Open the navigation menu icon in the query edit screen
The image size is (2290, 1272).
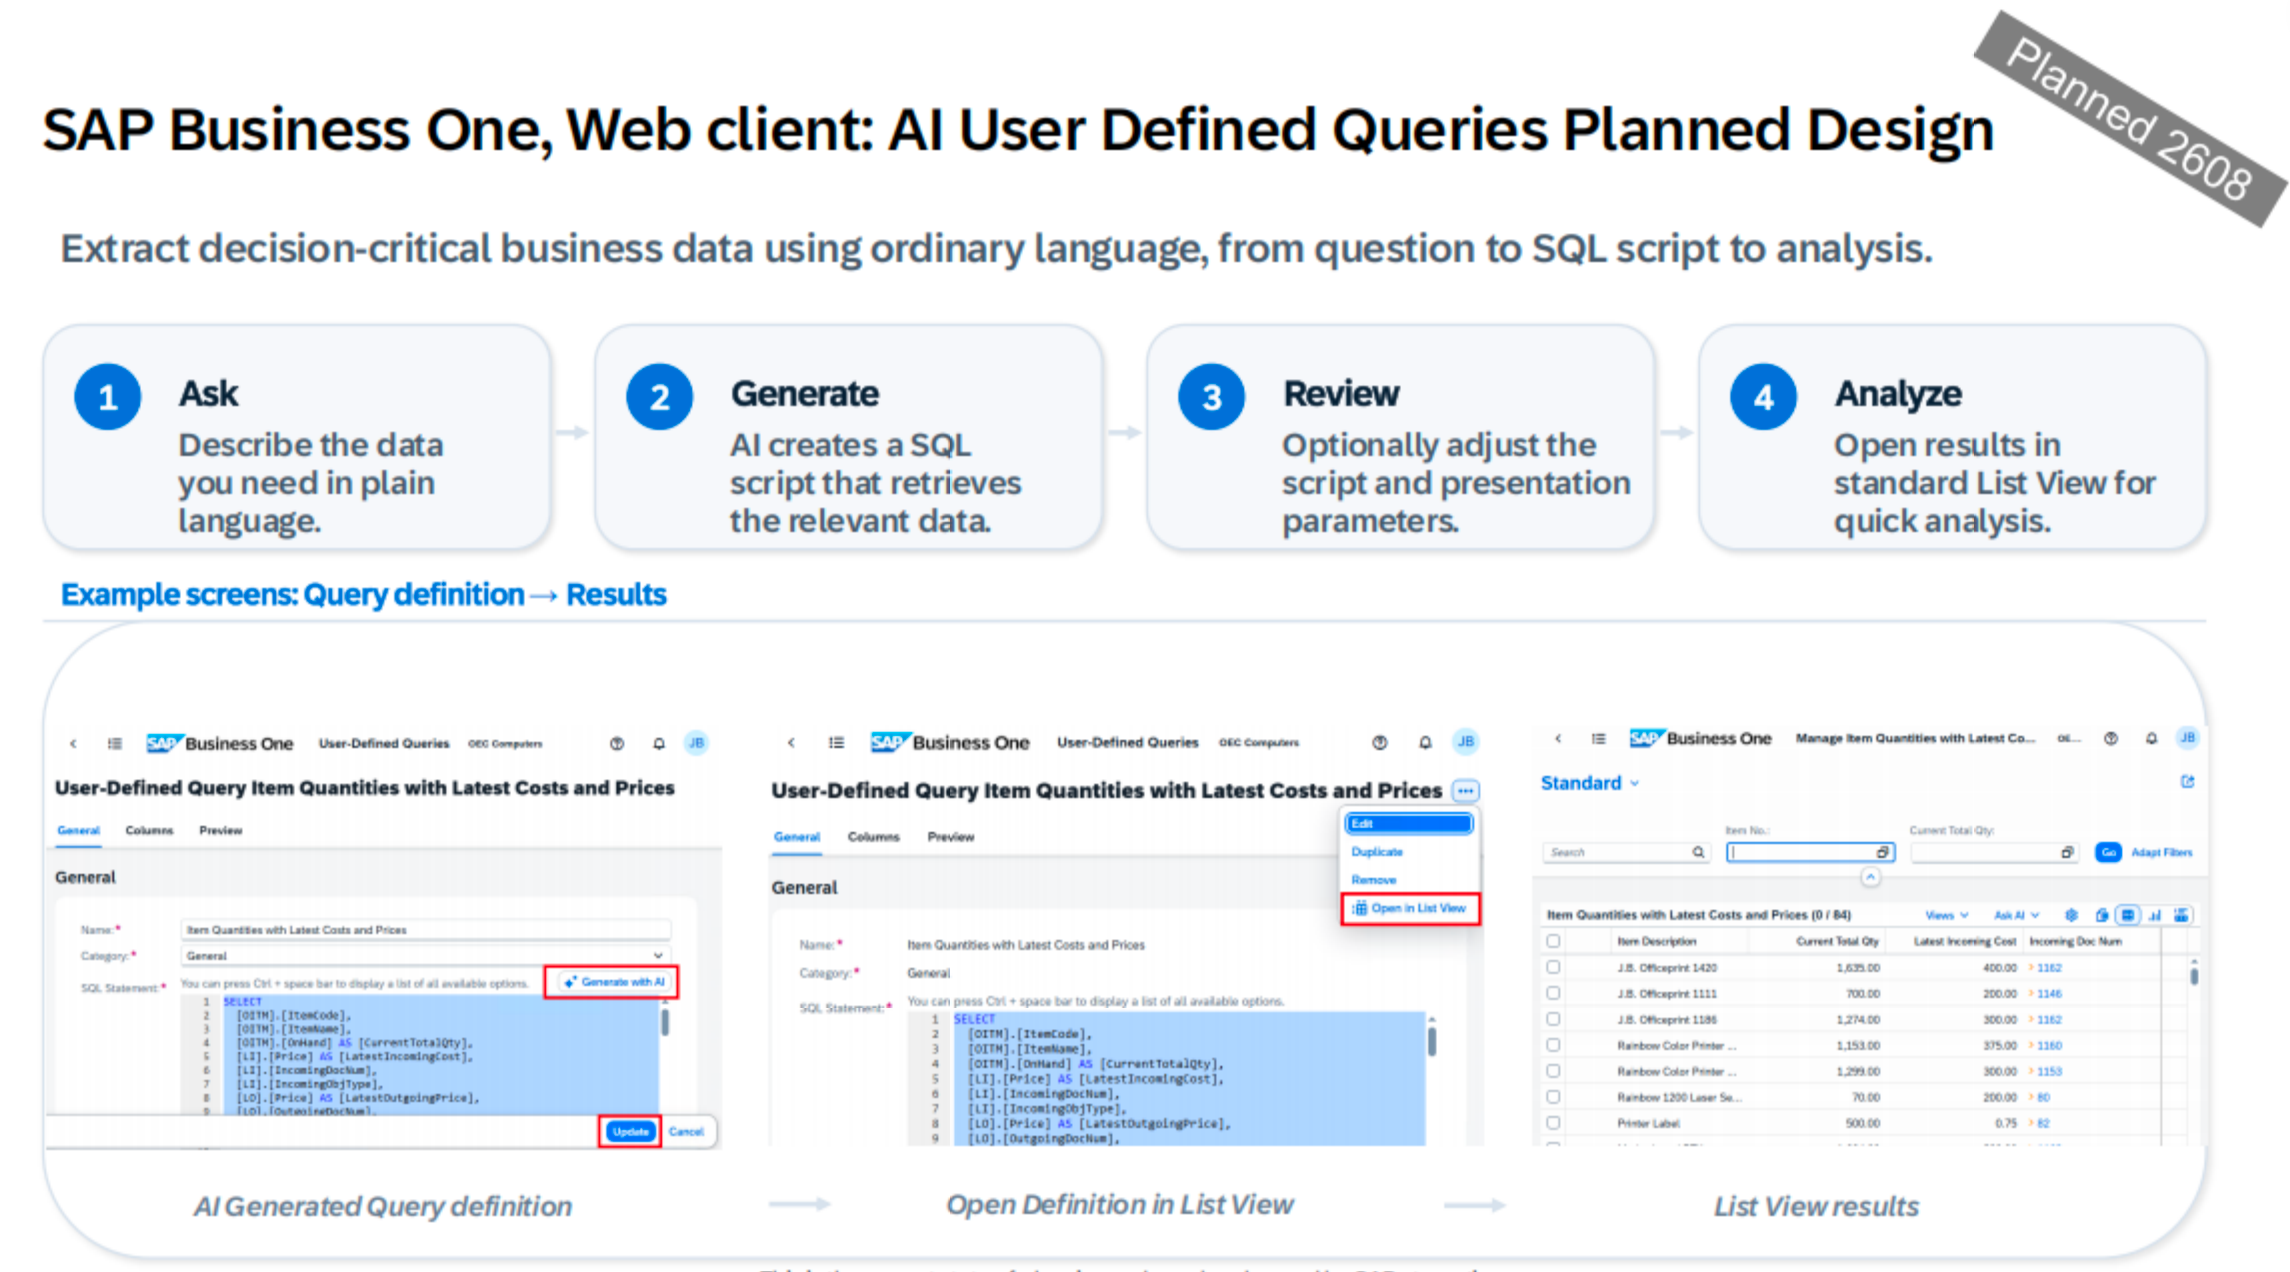115,743
